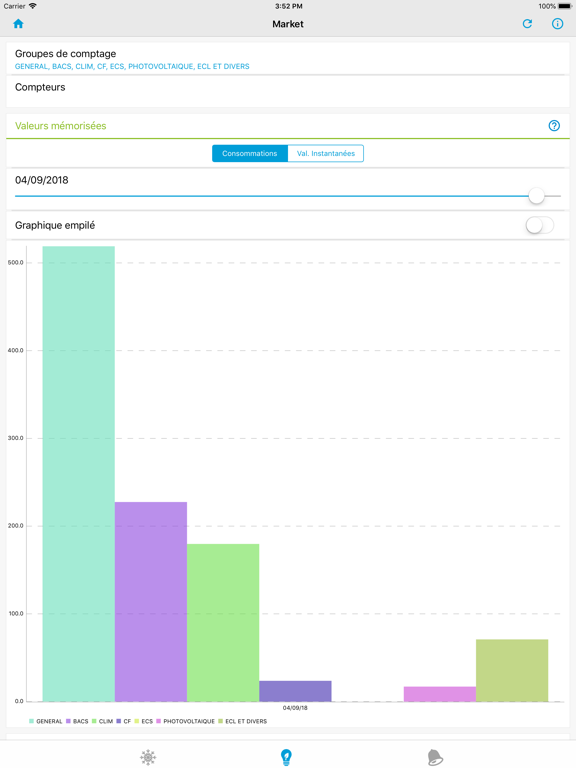Switch to the Consommations tab
The image size is (576, 768).
click(250, 153)
